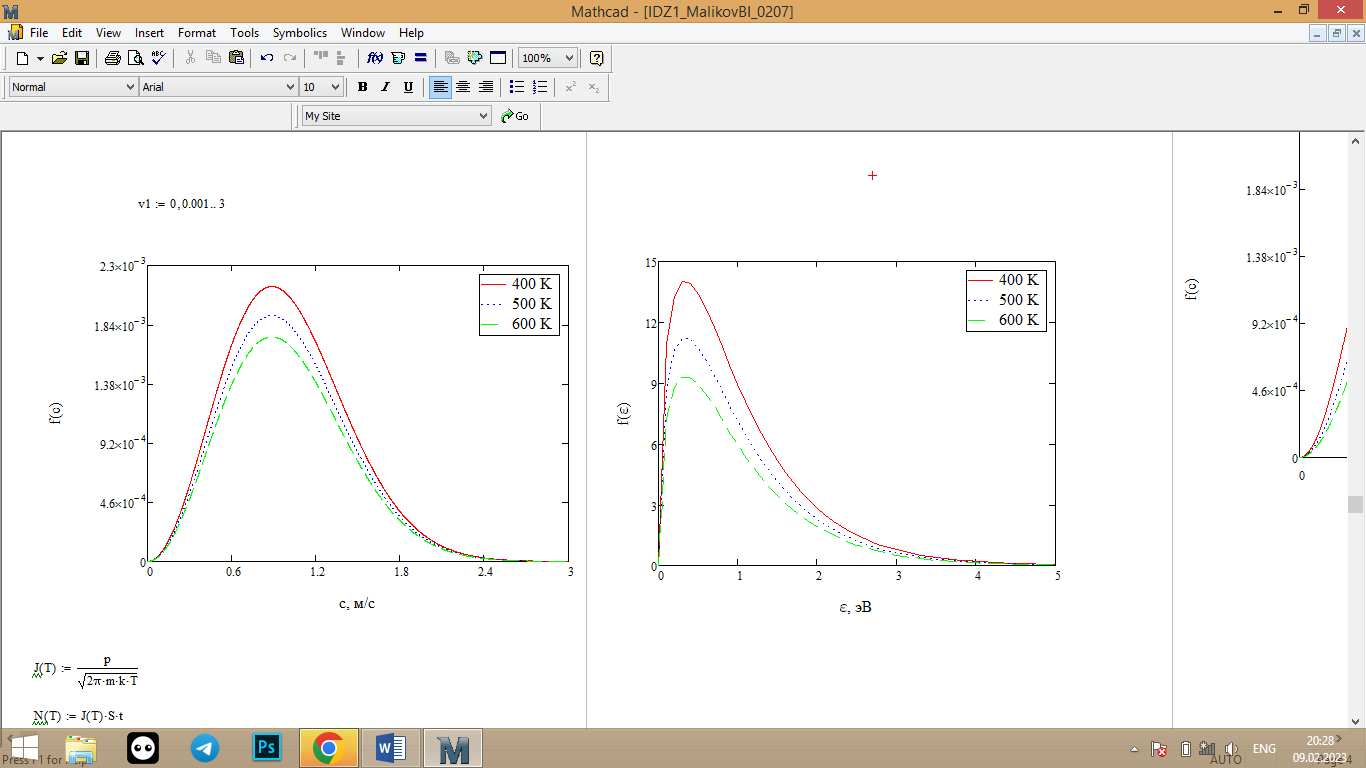Open the zoom 100% dropdown
The height and width of the screenshot is (768, 1366).
point(569,58)
